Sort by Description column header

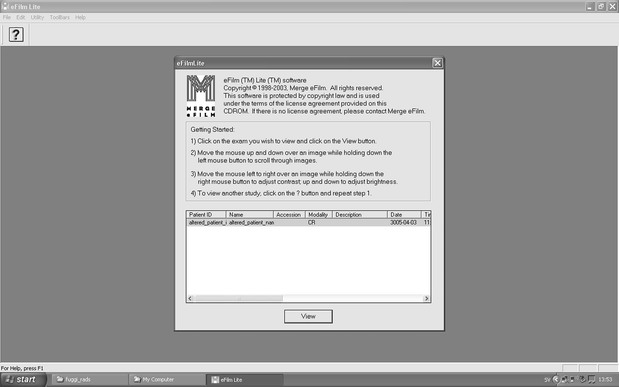click(x=360, y=214)
